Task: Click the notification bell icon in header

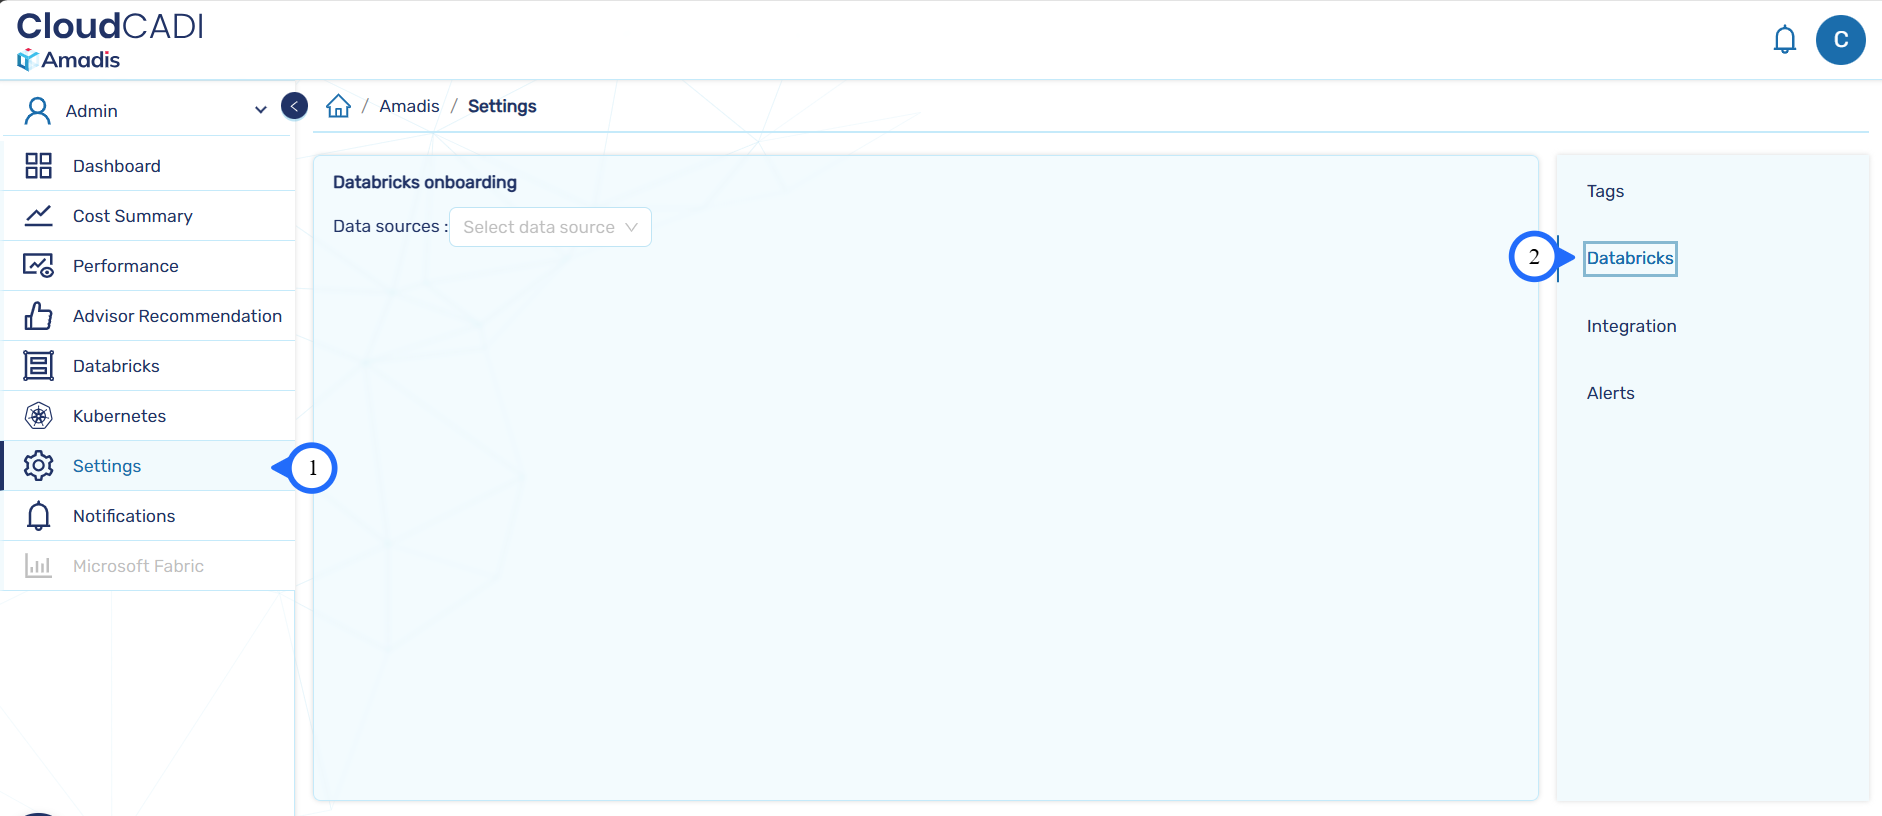Action: pyautogui.click(x=1784, y=40)
